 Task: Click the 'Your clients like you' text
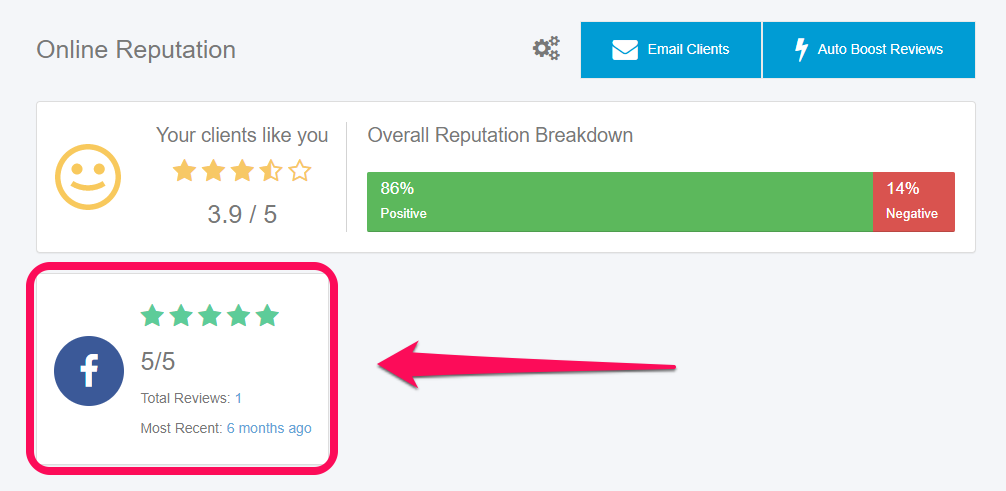(x=242, y=135)
